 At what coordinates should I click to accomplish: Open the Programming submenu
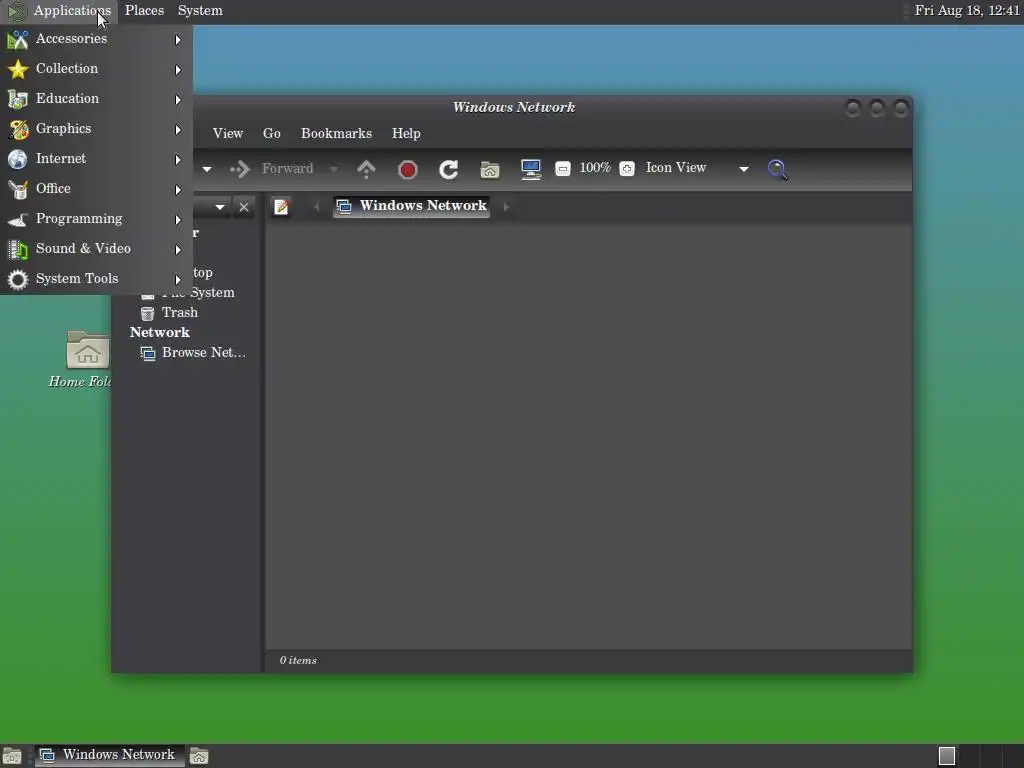pyautogui.click(x=96, y=219)
